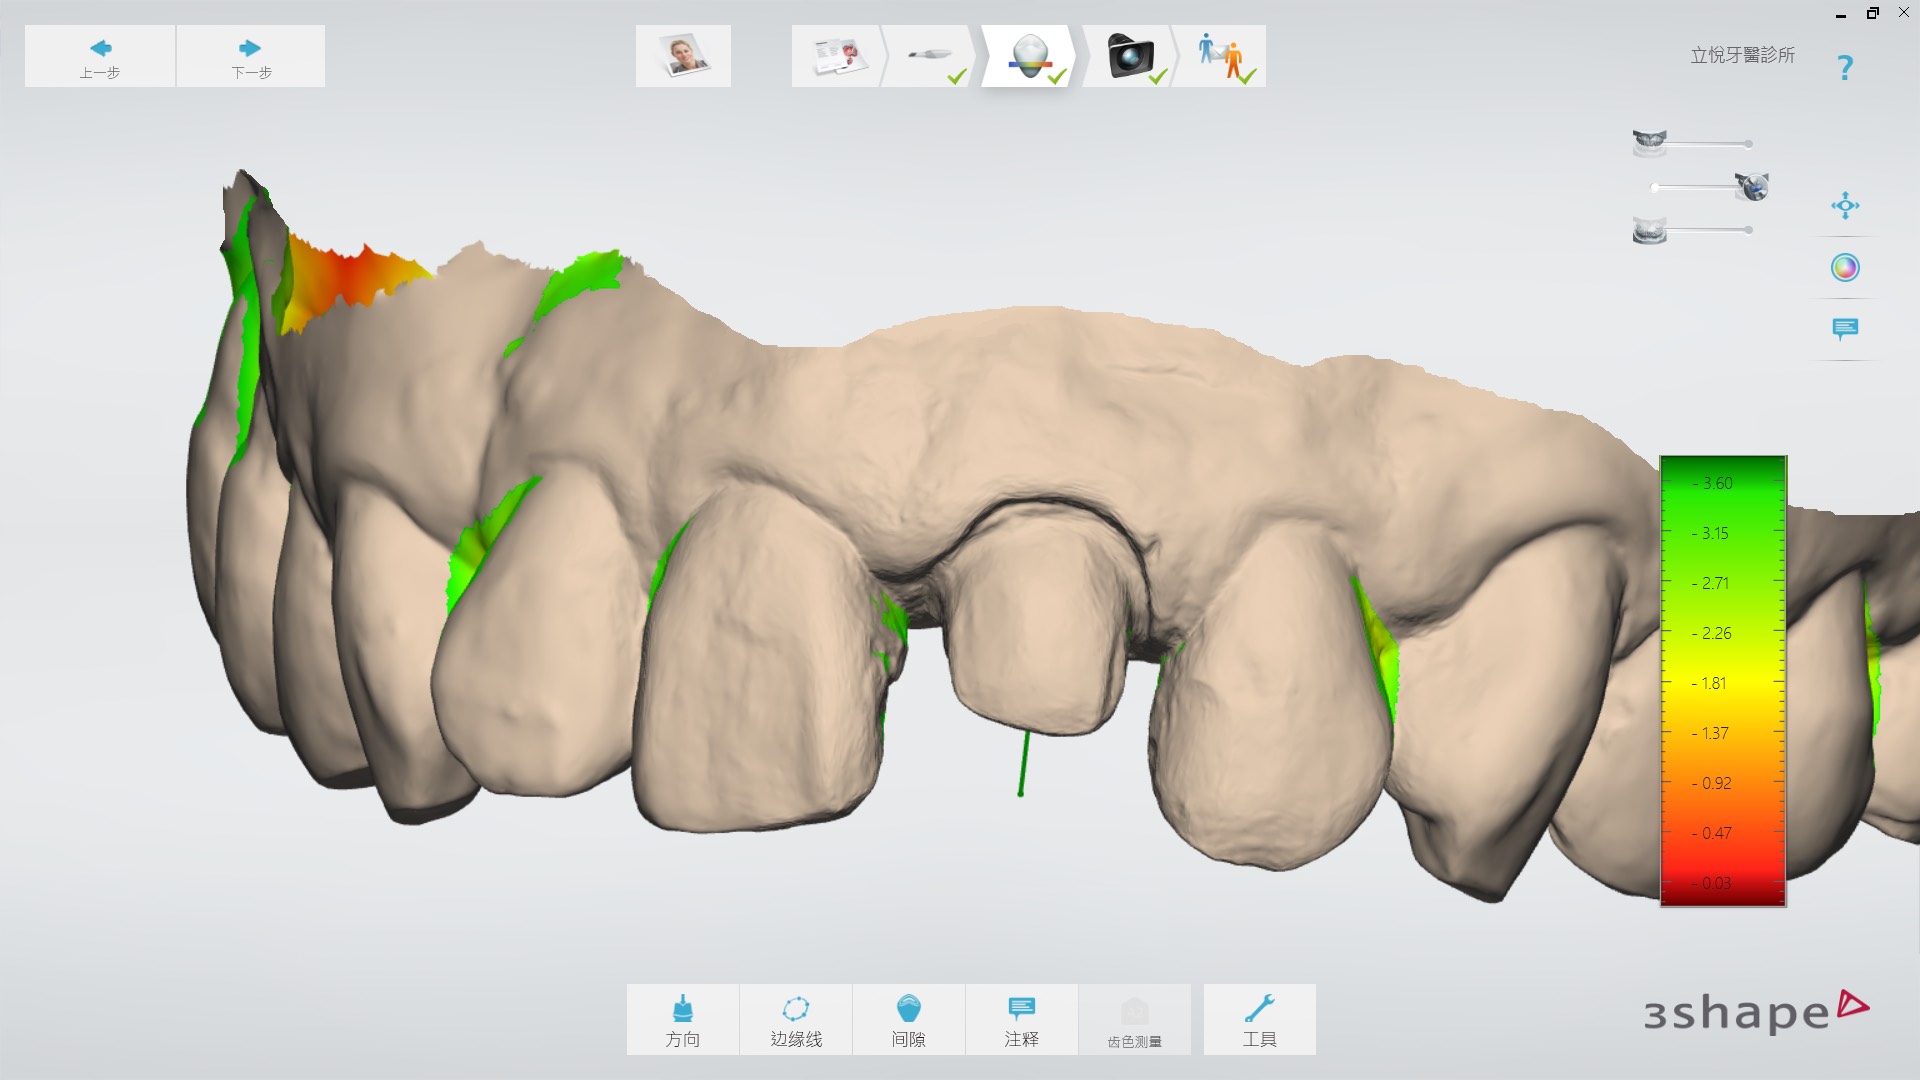Open help with the question mark
This screenshot has height=1080, width=1920.
1845,68
